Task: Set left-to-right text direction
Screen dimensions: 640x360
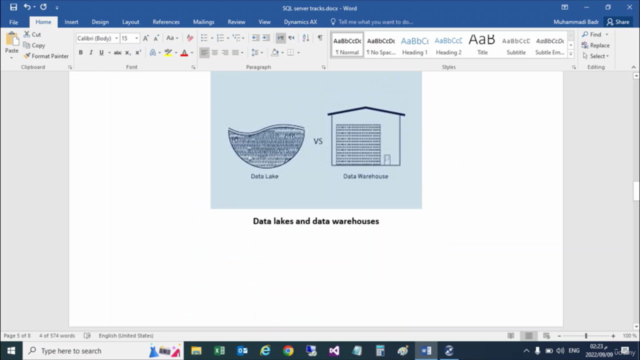Action: pos(280,38)
